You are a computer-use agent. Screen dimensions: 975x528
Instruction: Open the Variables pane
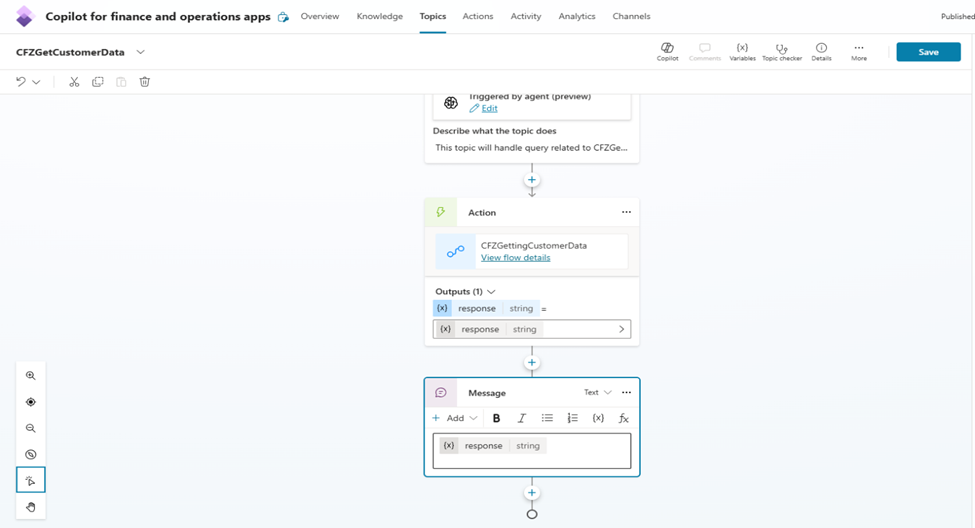pyautogui.click(x=742, y=52)
